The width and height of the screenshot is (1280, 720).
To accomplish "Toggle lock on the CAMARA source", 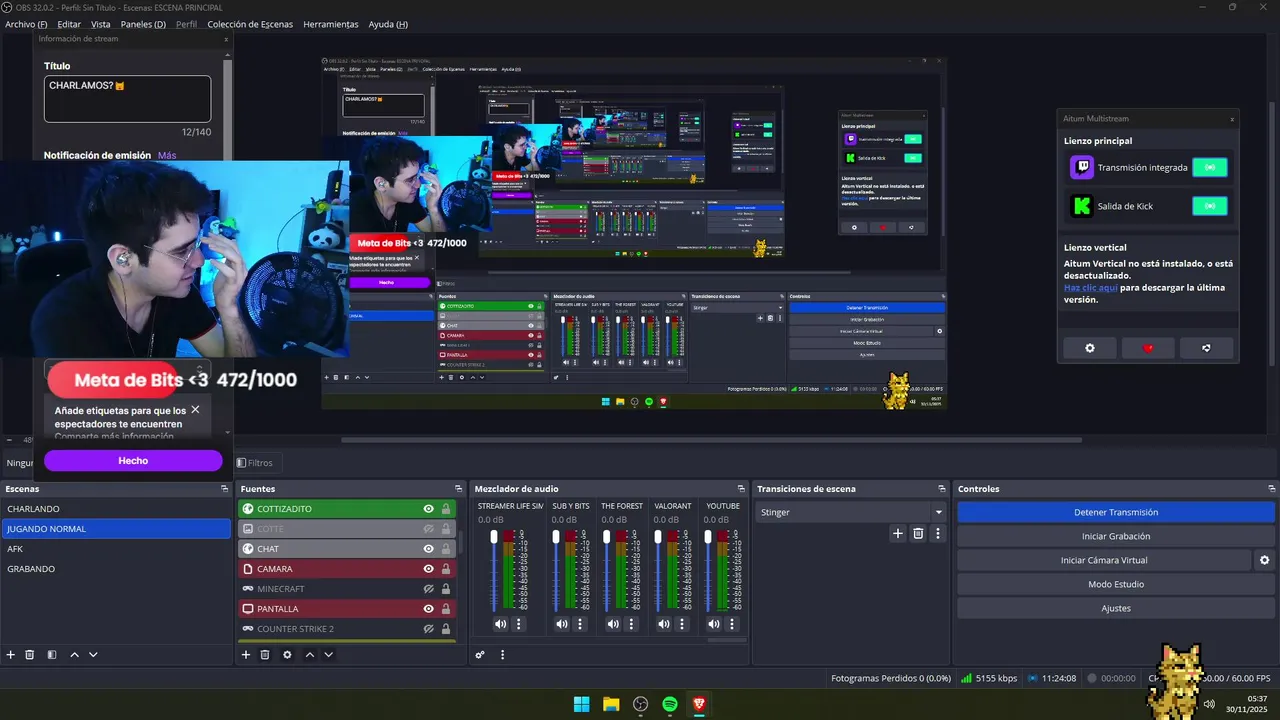I will [446, 569].
